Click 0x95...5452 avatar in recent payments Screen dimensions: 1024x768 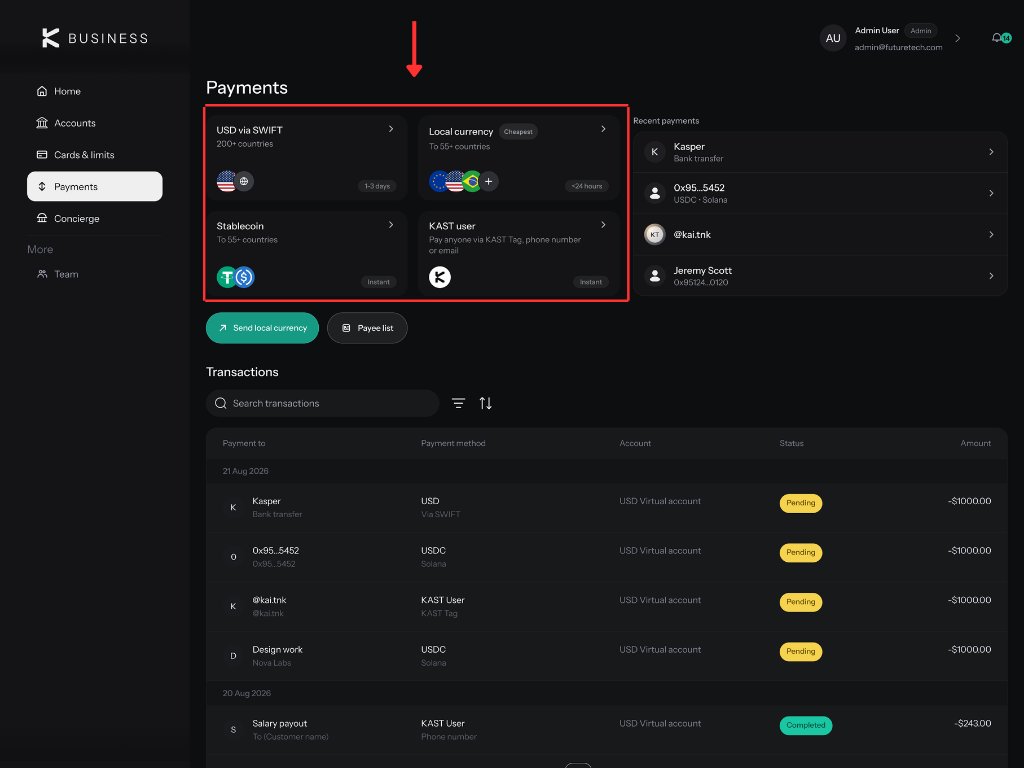coord(654,193)
